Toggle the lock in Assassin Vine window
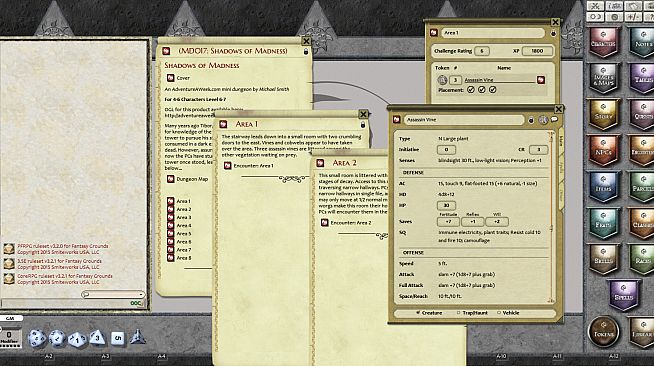The image size is (654, 366). click(x=531, y=120)
